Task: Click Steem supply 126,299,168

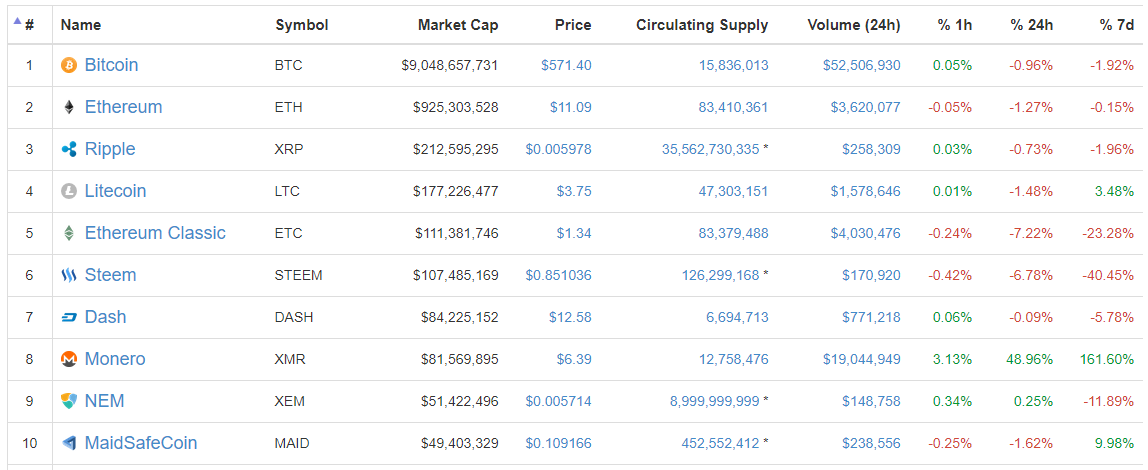Action: (721, 275)
